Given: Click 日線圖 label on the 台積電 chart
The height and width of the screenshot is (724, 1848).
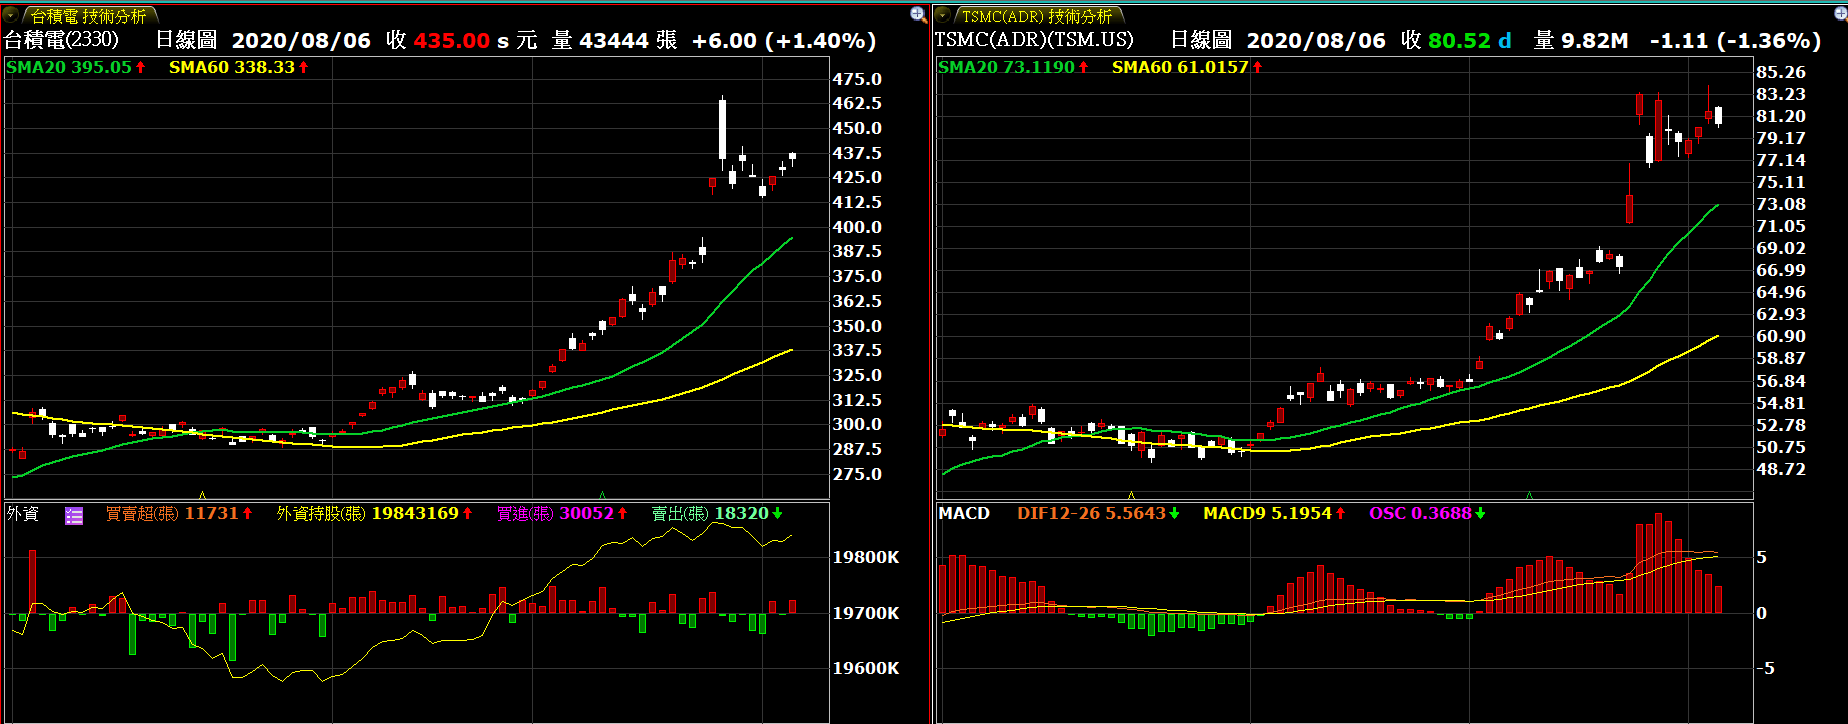Looking at the screenshot, I should tap(186, 40).
